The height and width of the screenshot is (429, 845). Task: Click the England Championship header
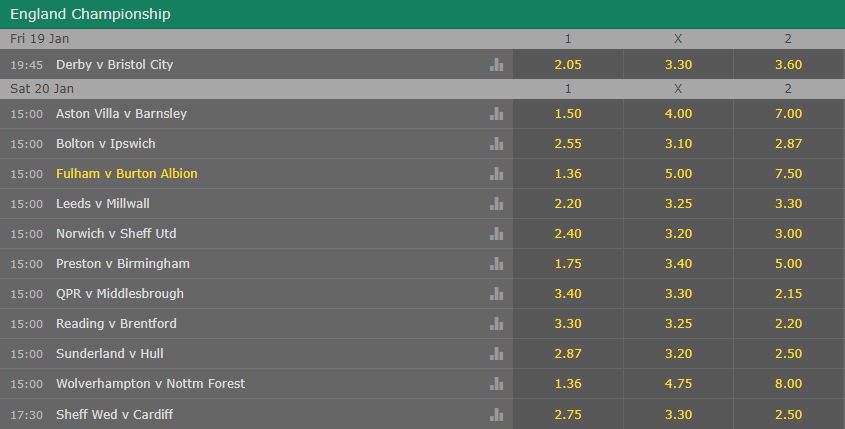point(90,14)
